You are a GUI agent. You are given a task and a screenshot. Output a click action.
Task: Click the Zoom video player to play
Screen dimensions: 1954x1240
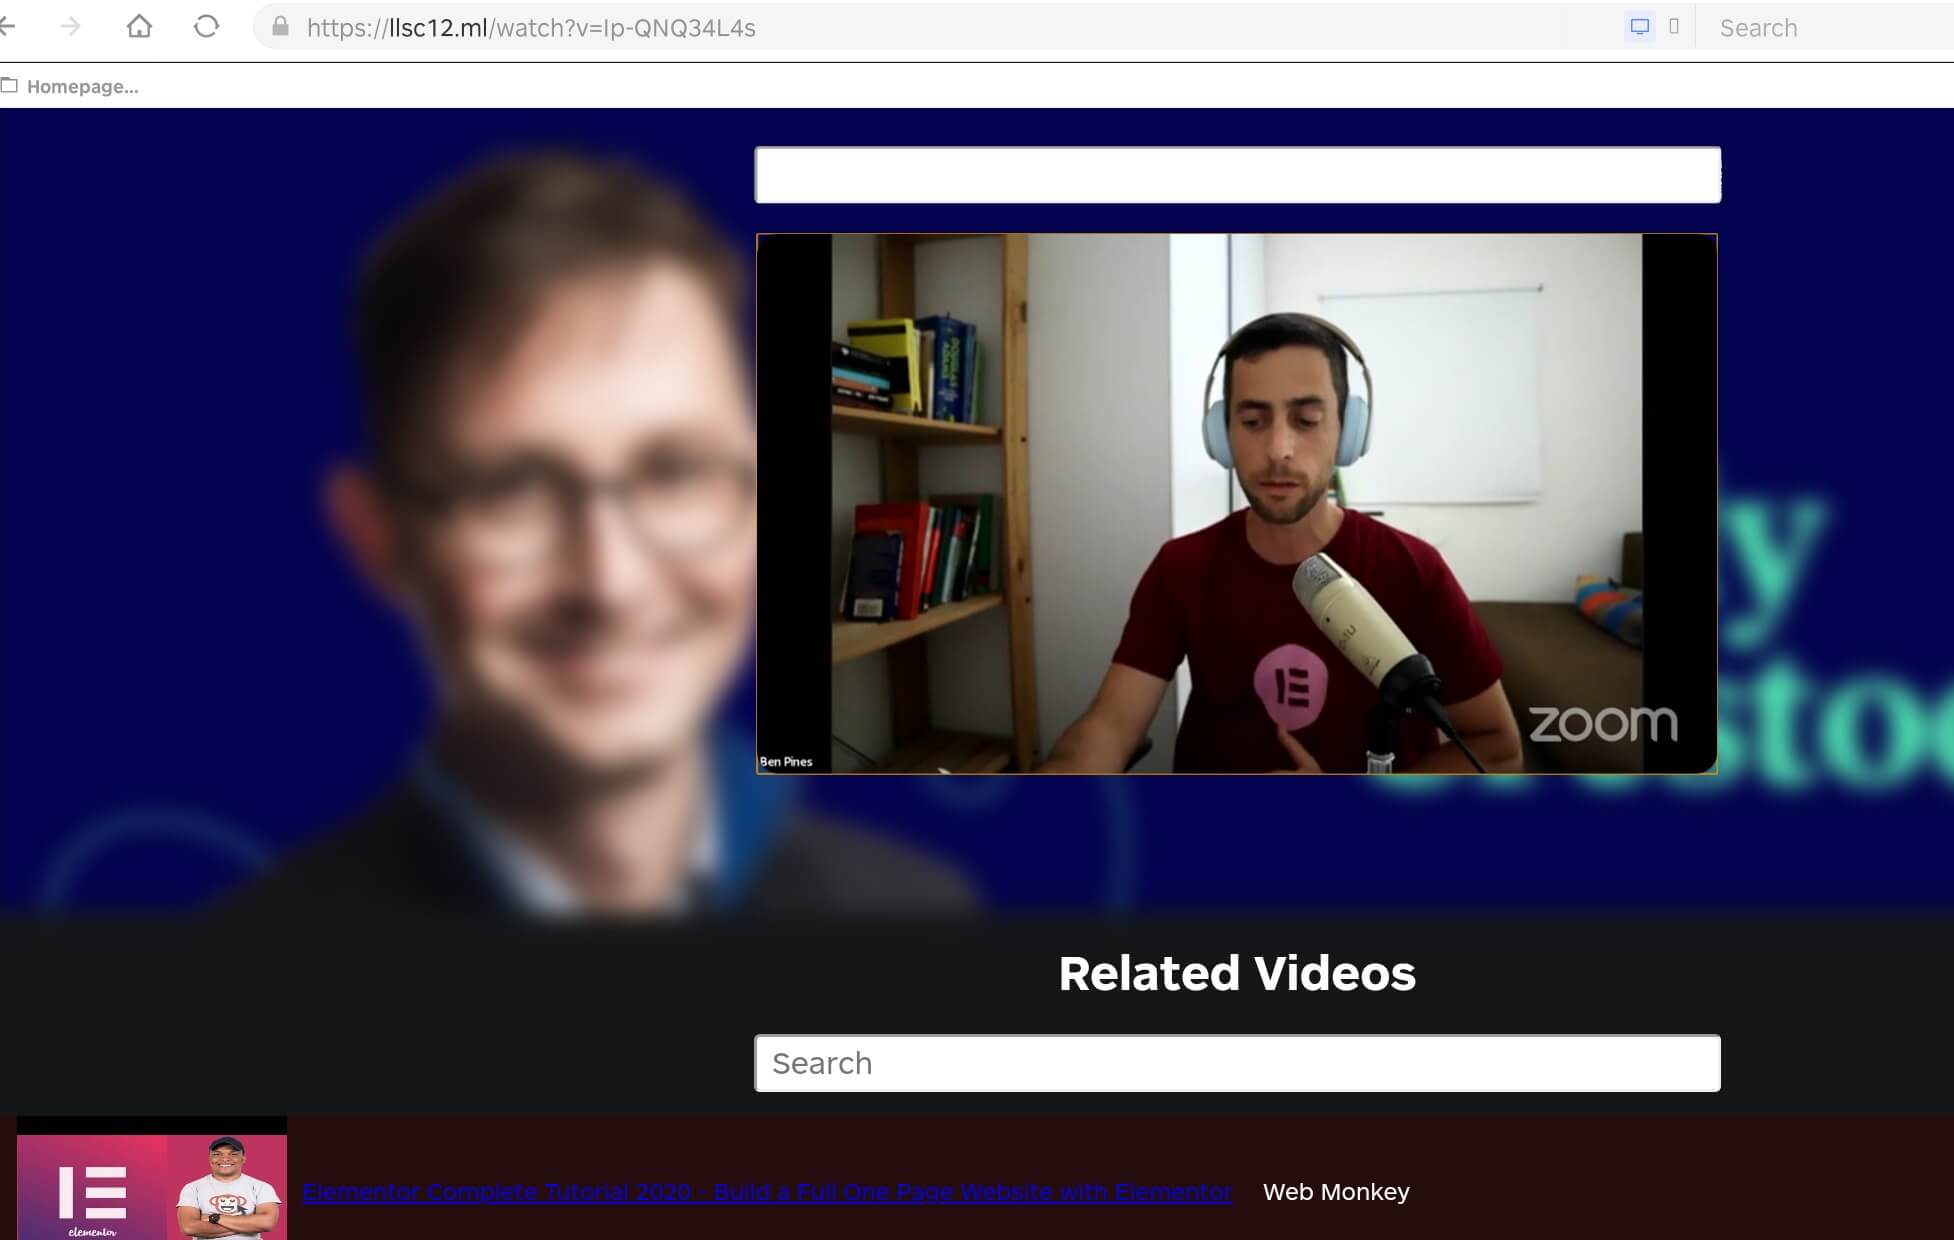pyautogui.click(x=1236, y=503)
